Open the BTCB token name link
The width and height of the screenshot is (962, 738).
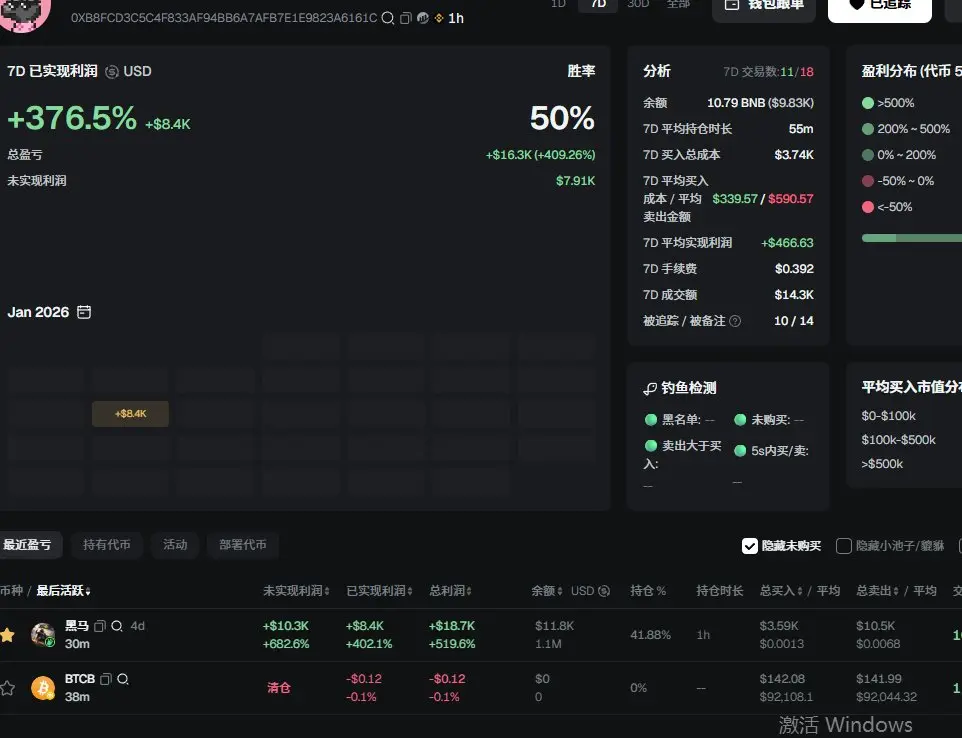(x=80, y=678)
